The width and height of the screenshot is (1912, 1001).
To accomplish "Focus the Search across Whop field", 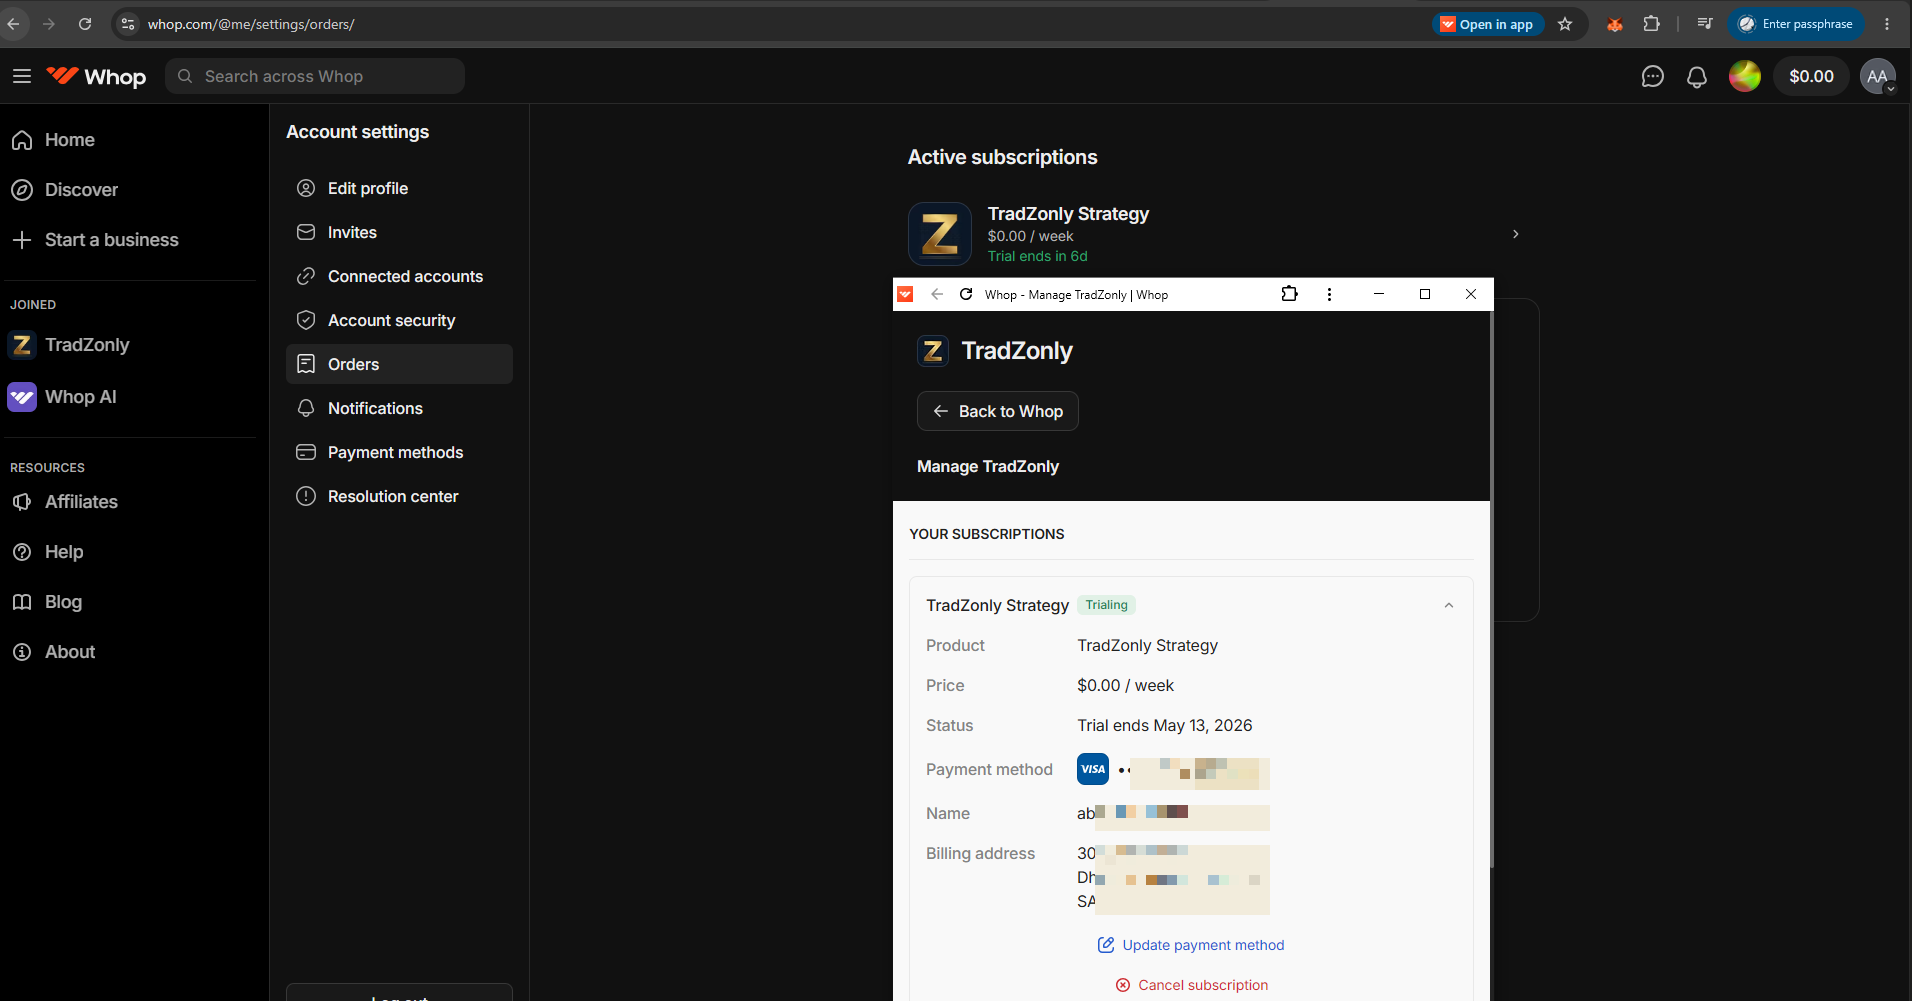I will [x=315, y=76].
